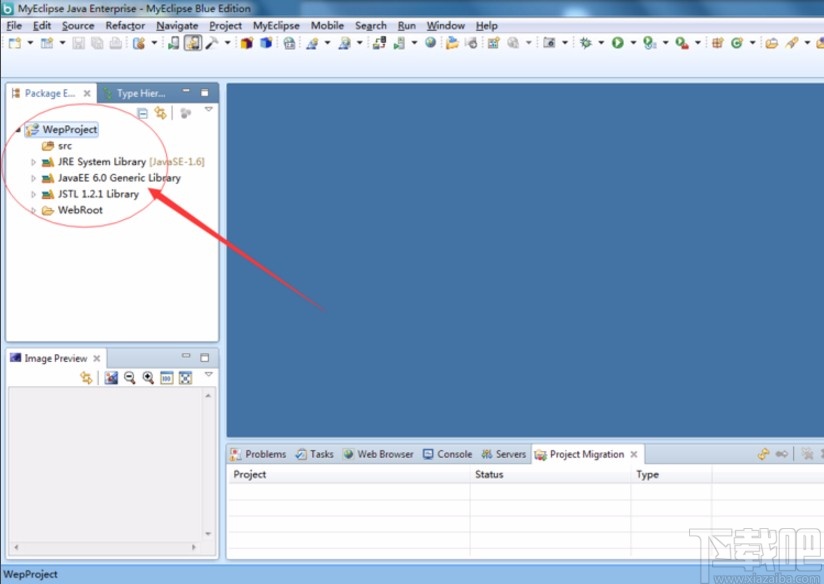Screen dimensions: 824x584
Task: Switch to the Servers tab
Action: click(x=503, y=454)
